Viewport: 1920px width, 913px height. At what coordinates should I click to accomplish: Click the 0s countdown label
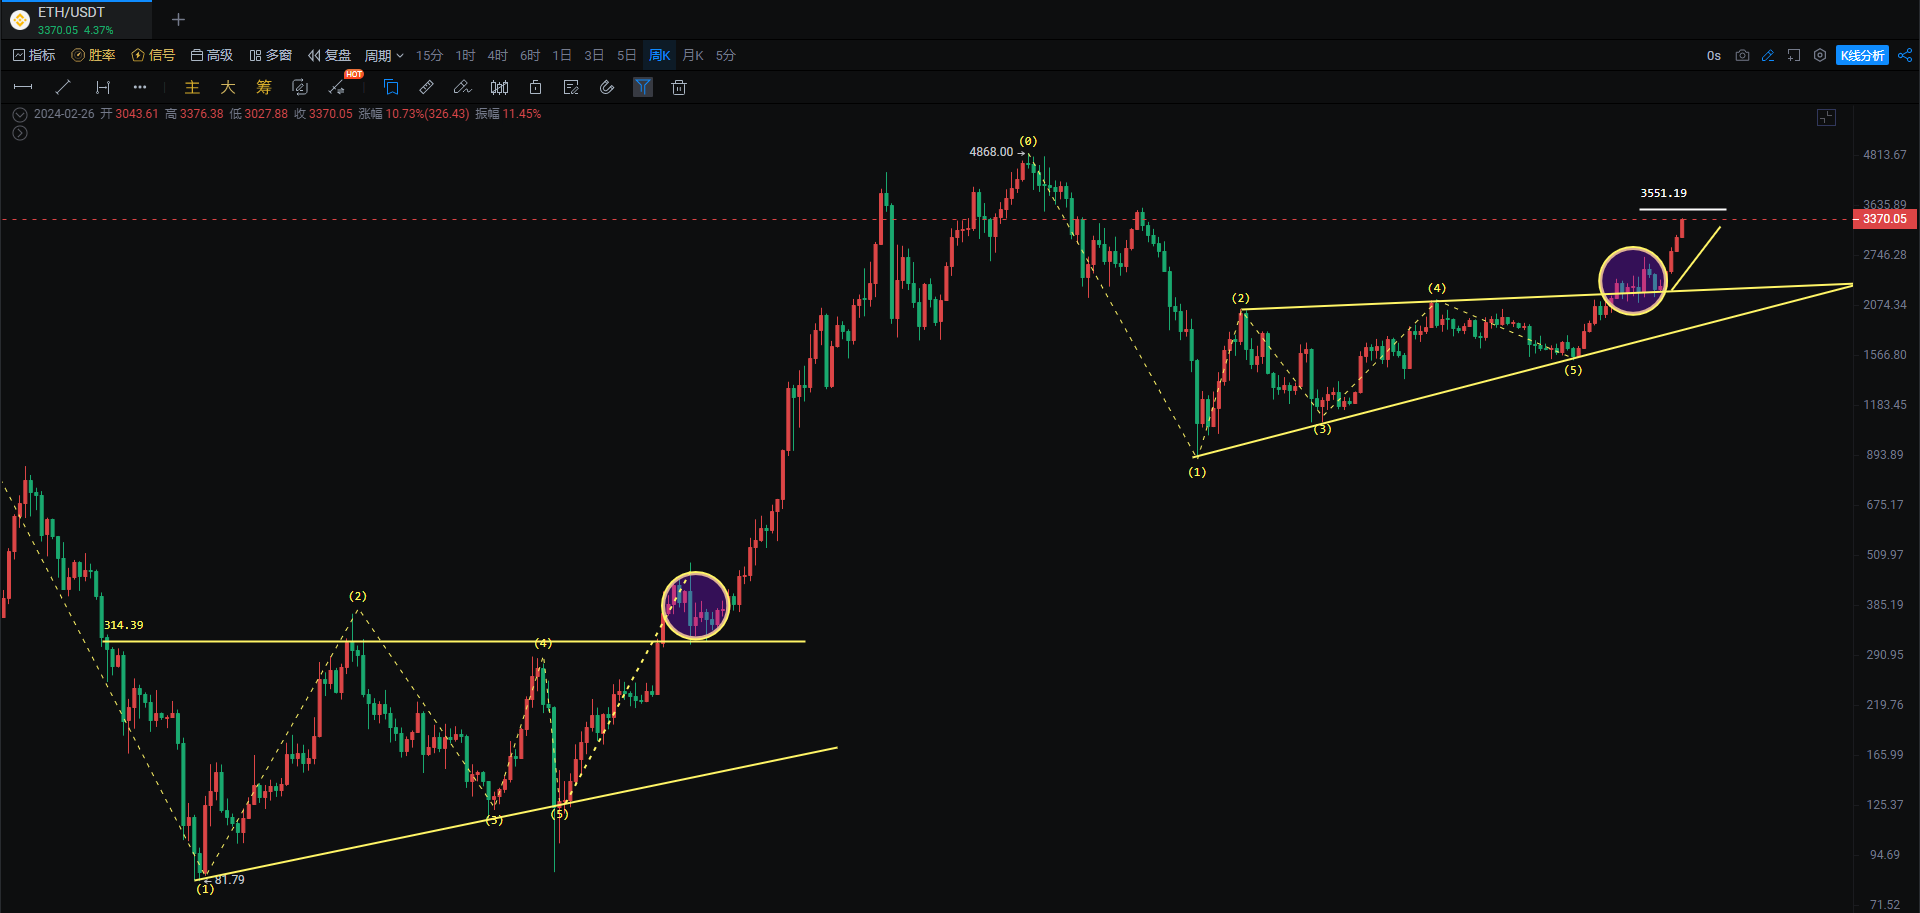click(1714, 56)
